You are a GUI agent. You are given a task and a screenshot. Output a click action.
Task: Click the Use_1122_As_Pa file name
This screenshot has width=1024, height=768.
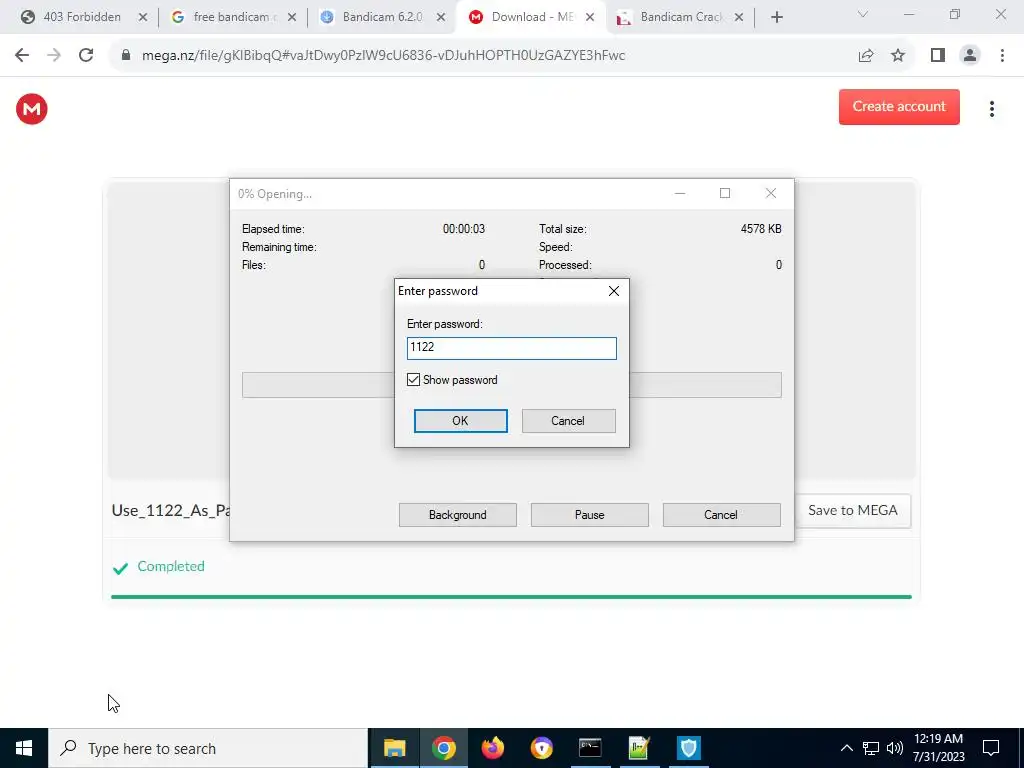pos(170,510)
